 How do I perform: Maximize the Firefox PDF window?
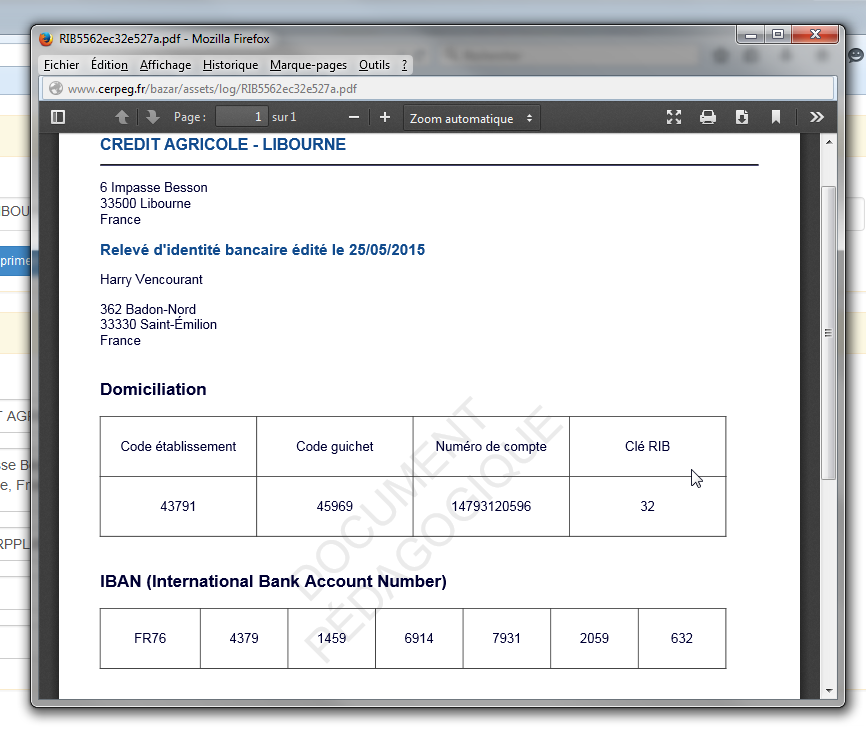(x=778, y=35)
